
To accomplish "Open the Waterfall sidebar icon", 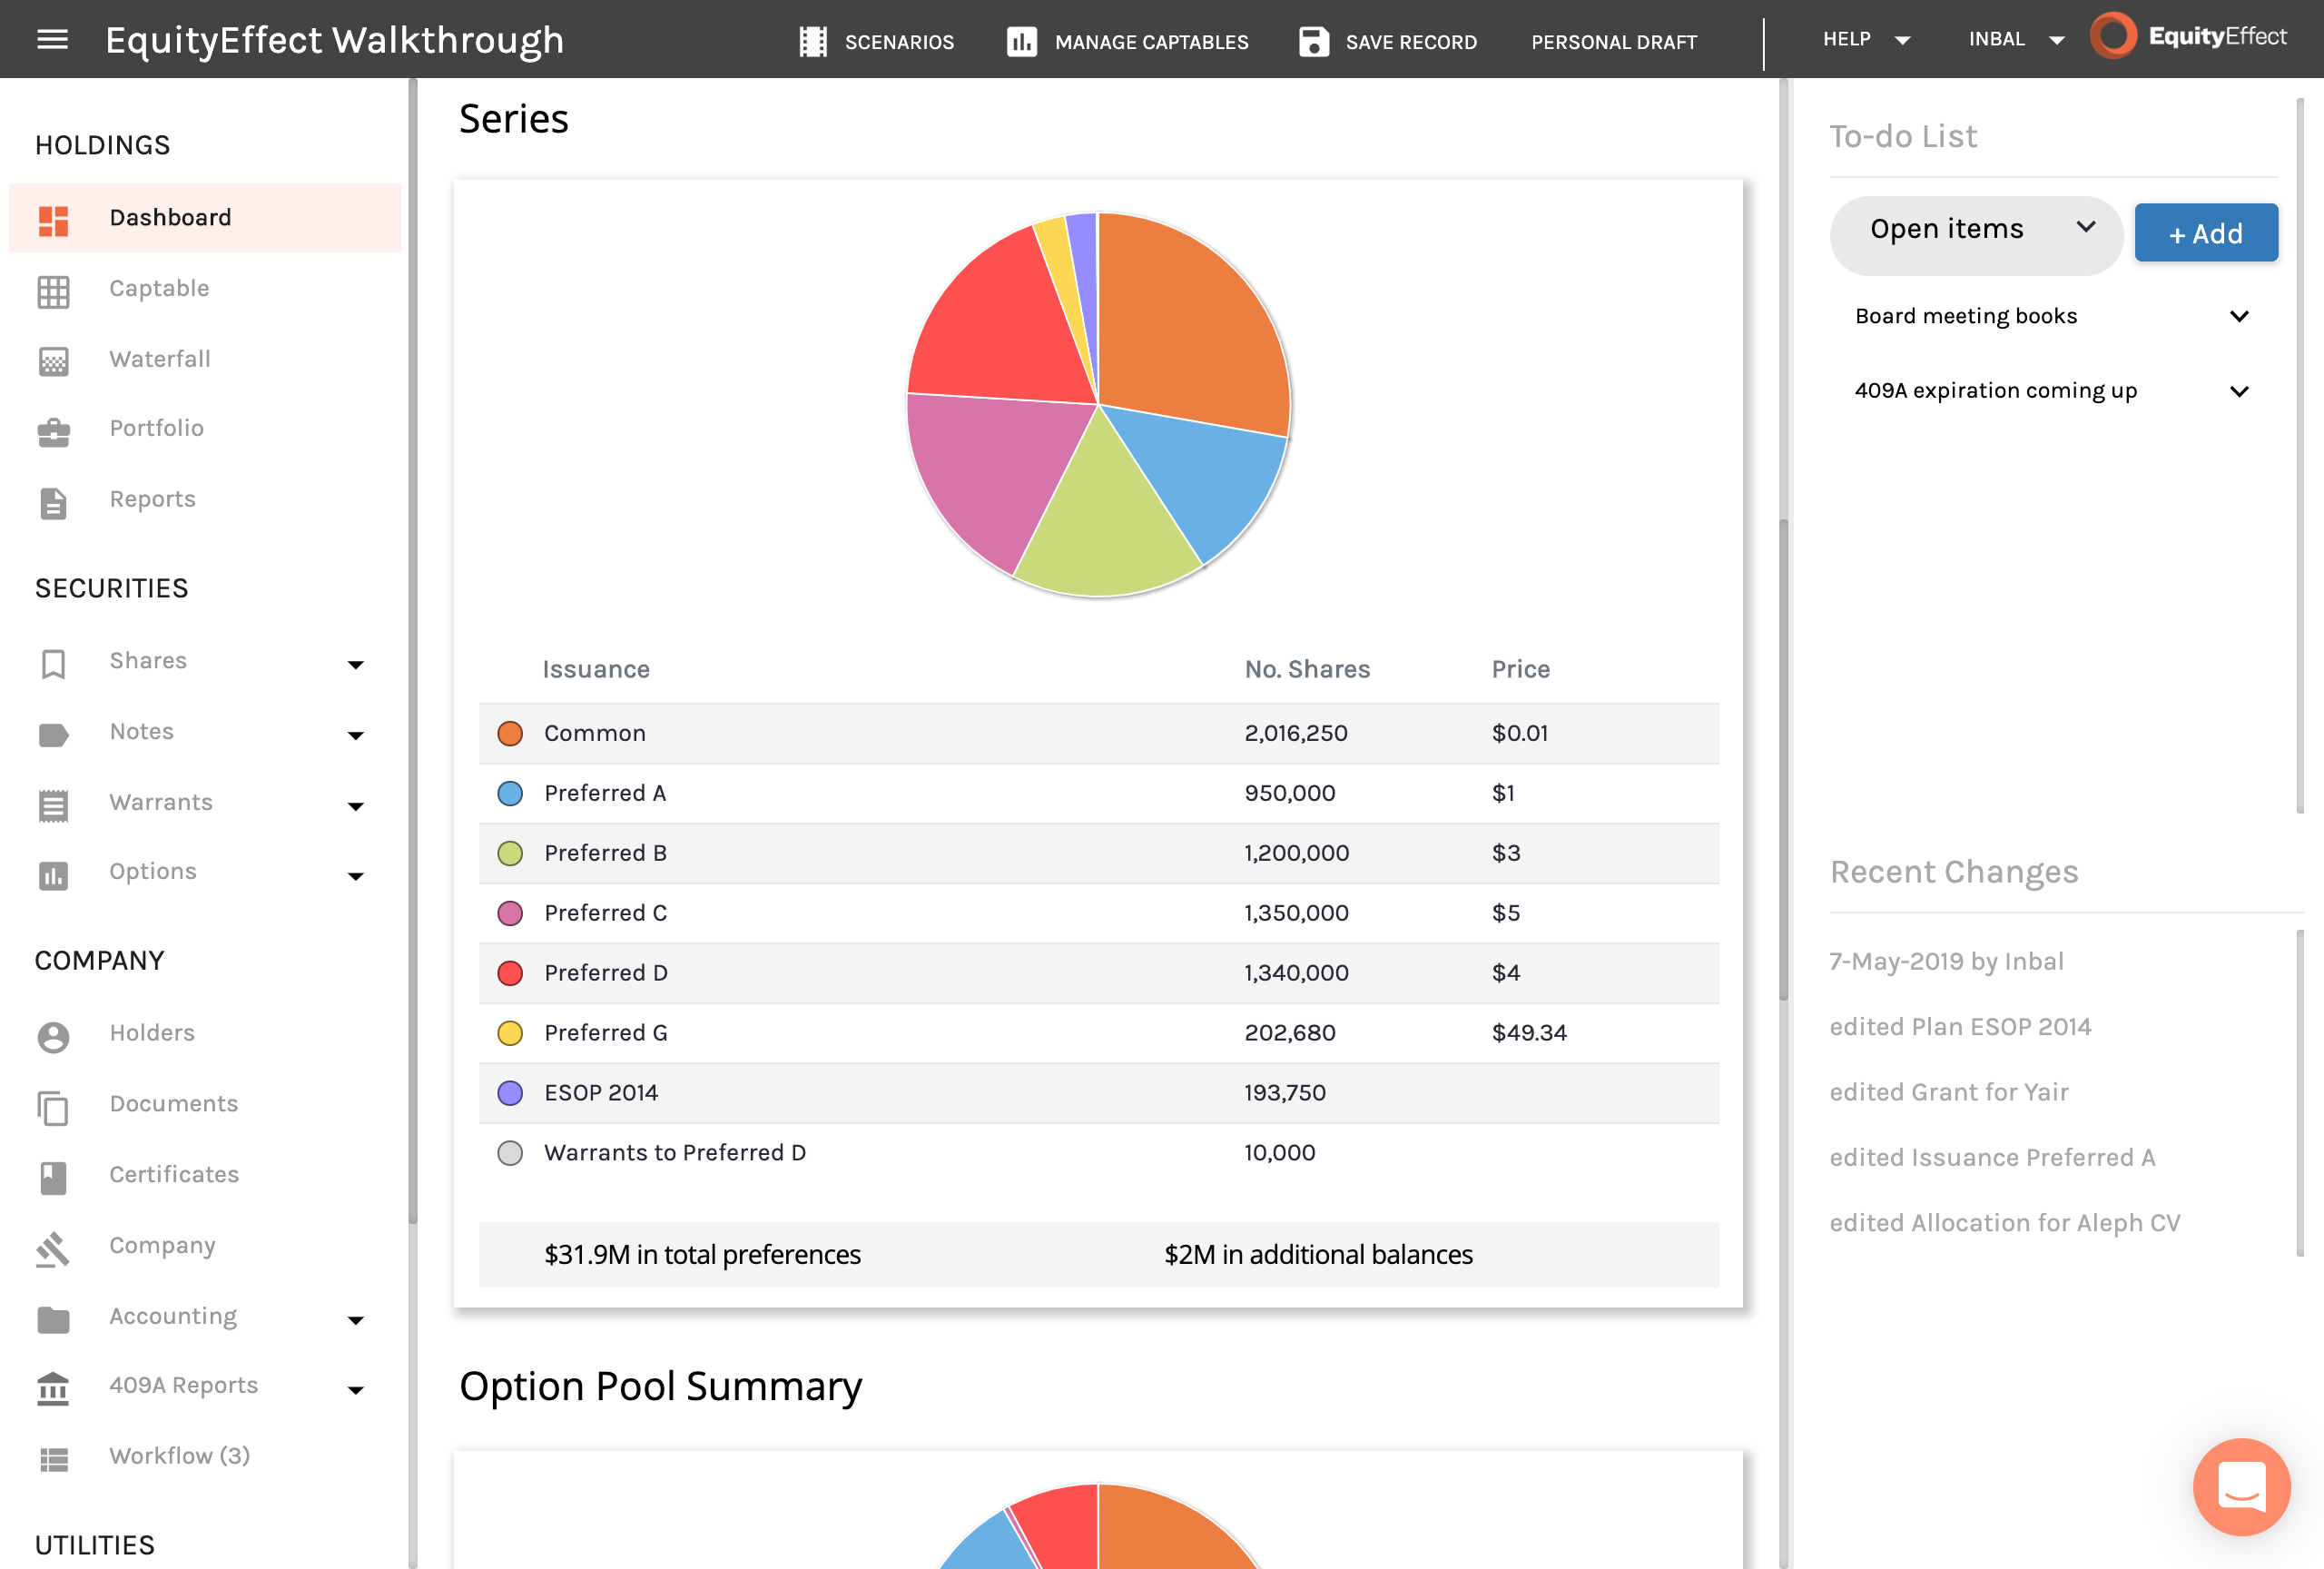I will [53, 361].
